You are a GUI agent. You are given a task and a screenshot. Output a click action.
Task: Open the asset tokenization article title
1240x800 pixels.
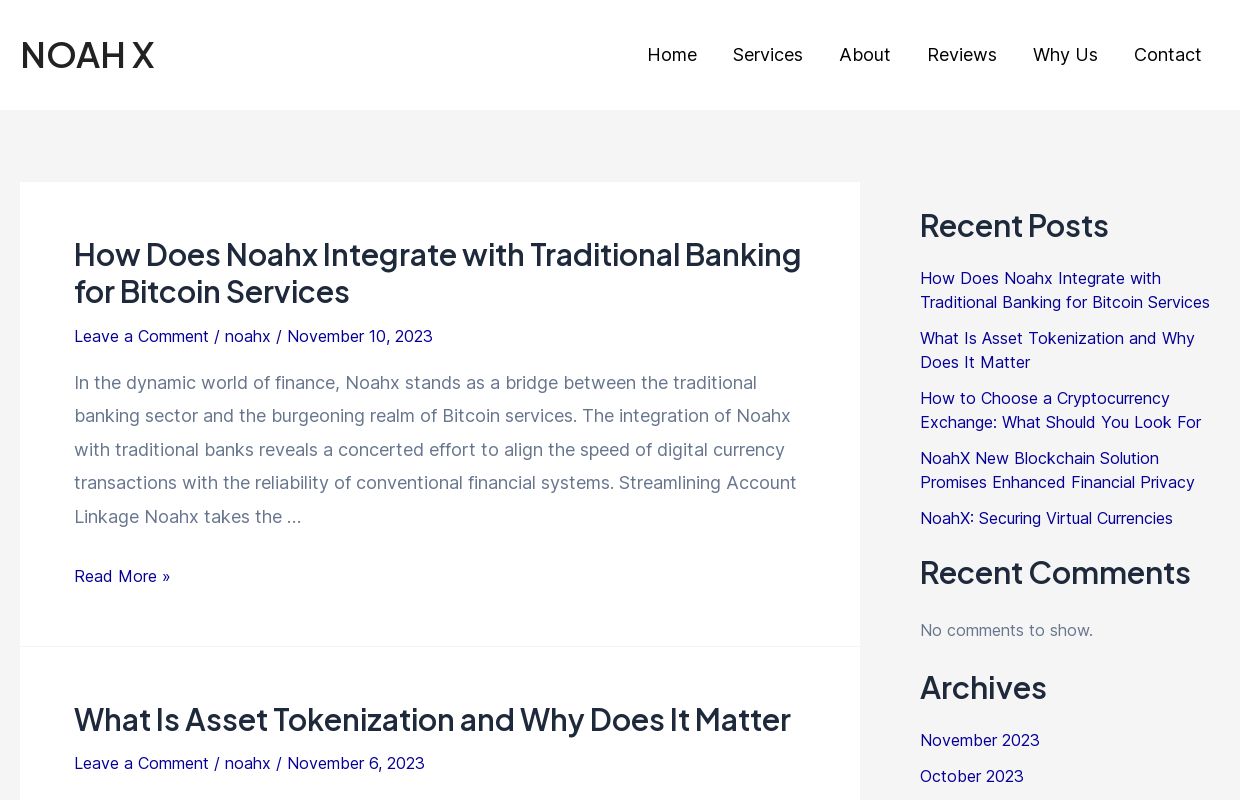pyautogui.click(x=432, y=719)
